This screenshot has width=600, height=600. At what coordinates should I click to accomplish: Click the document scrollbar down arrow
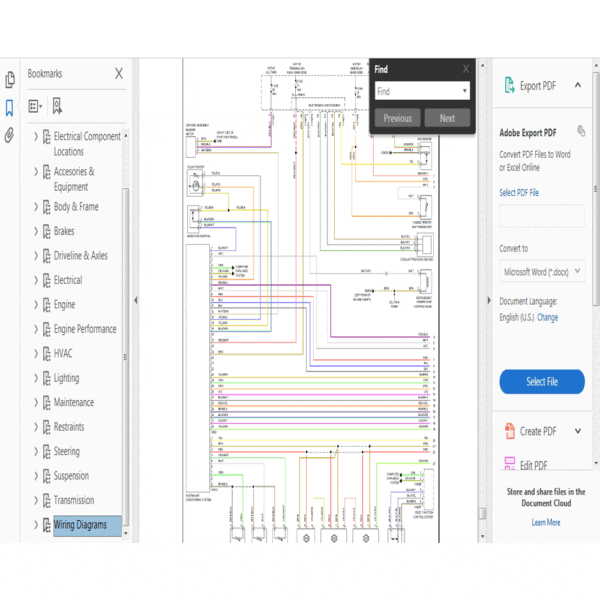point(483,536)
